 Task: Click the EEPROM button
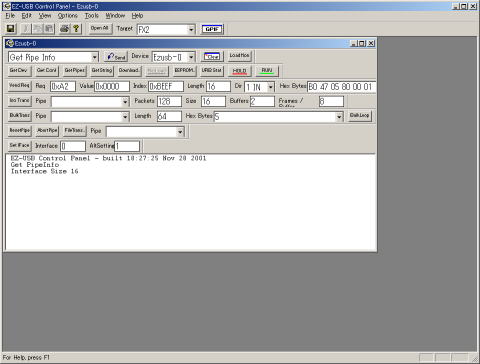184,71
